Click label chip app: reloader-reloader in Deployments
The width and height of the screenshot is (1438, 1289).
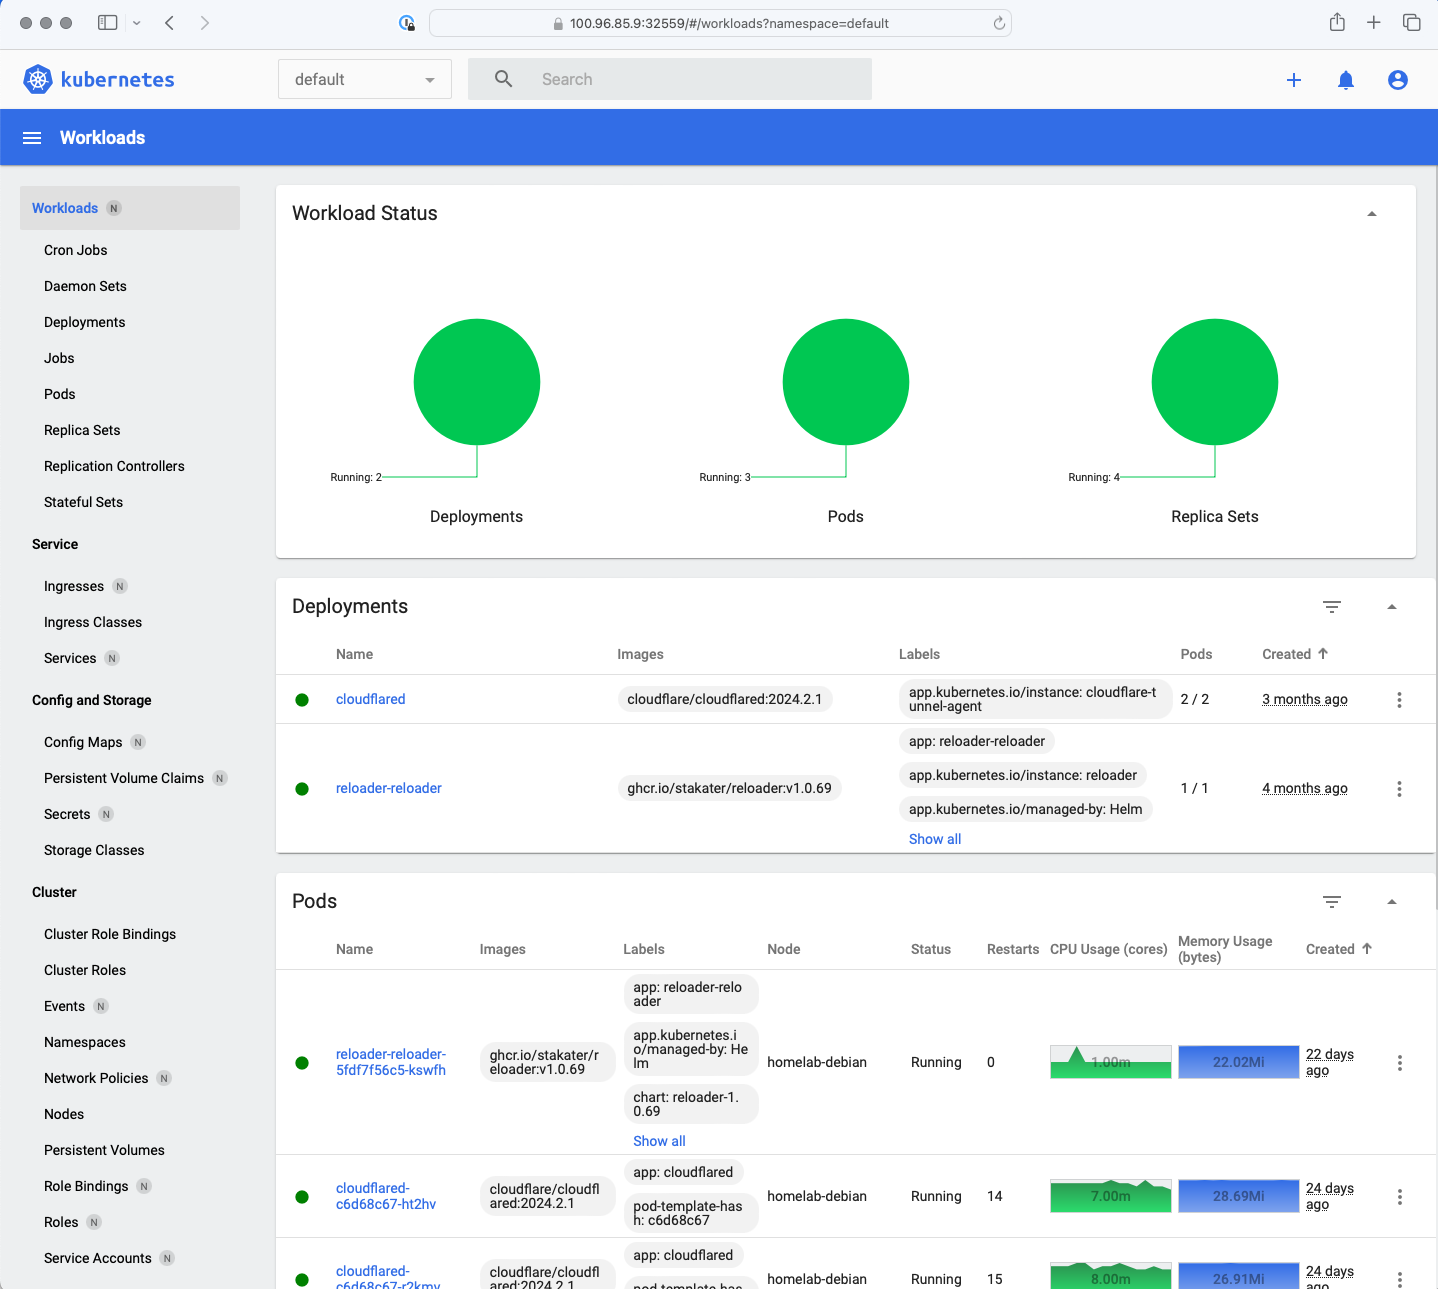pyautogui.click(x=977, y=741)
